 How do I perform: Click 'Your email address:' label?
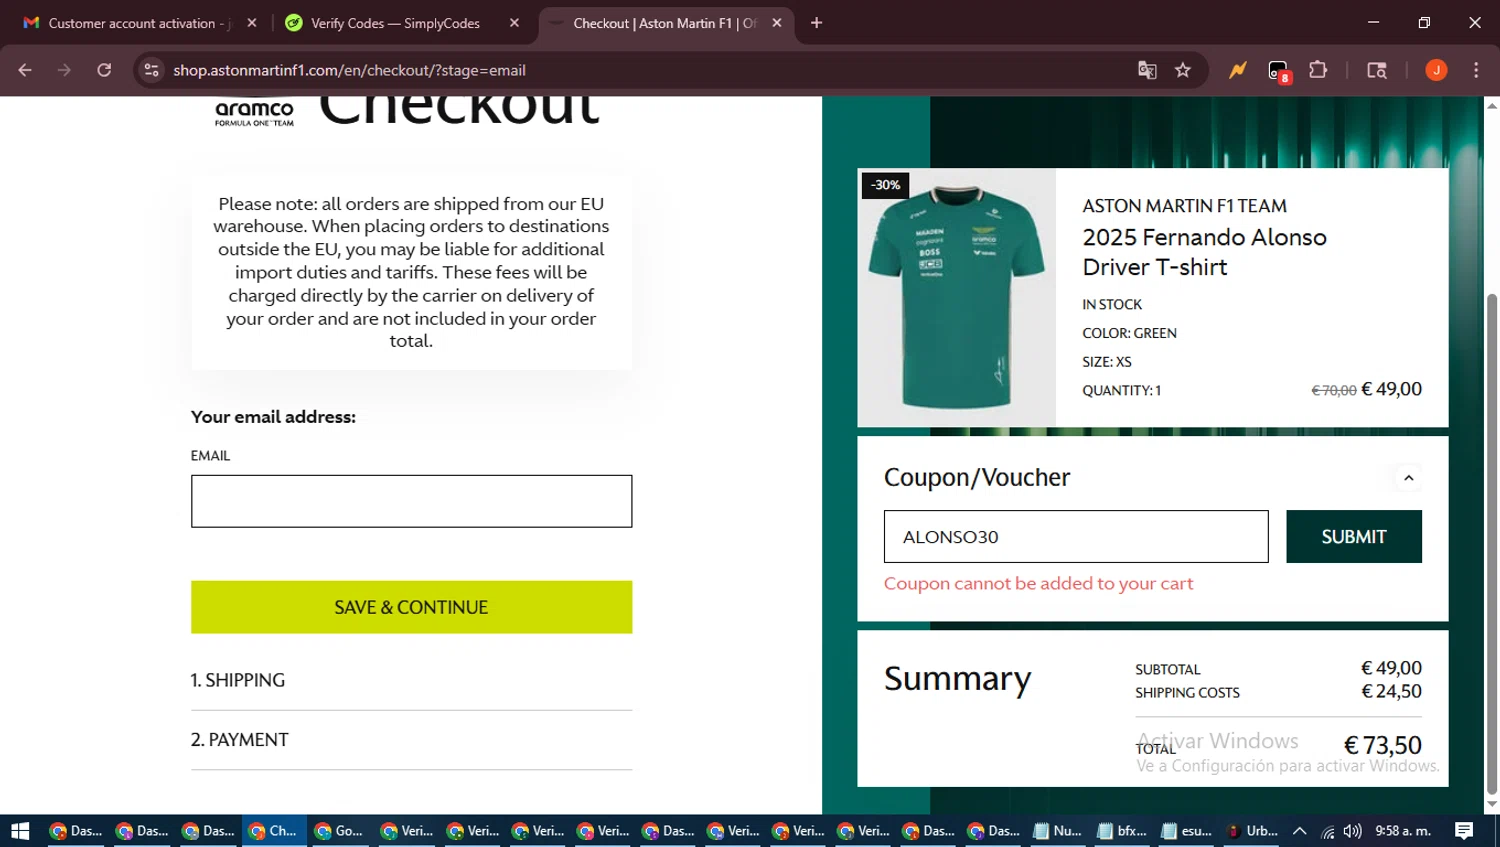(x=273, y=417)
